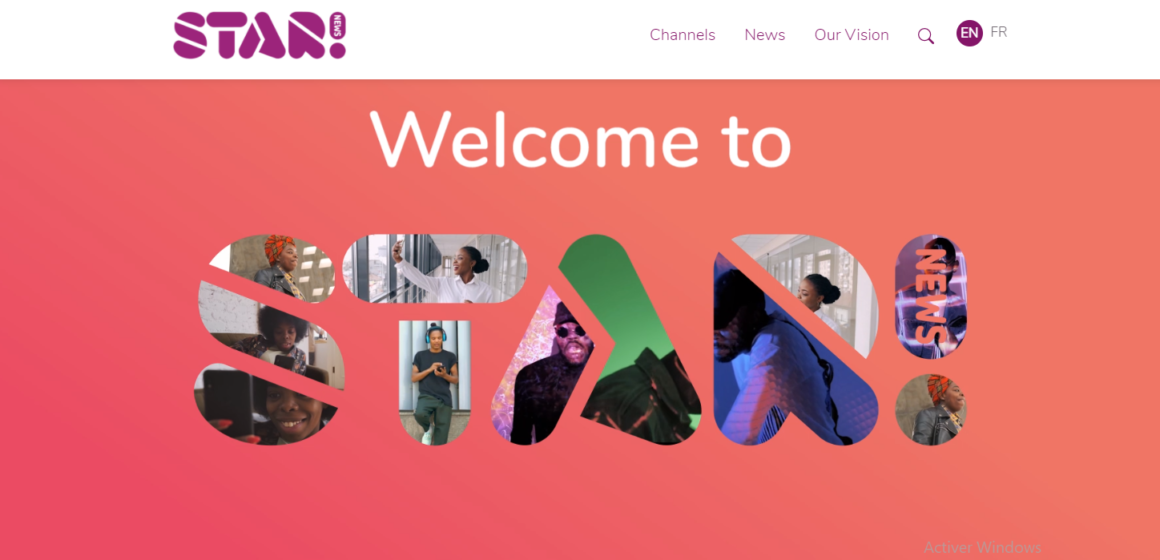Viewport: 1160px width, 560px height.
Task: Select the man with blue headphones image
Action: [x=434, y=382]
